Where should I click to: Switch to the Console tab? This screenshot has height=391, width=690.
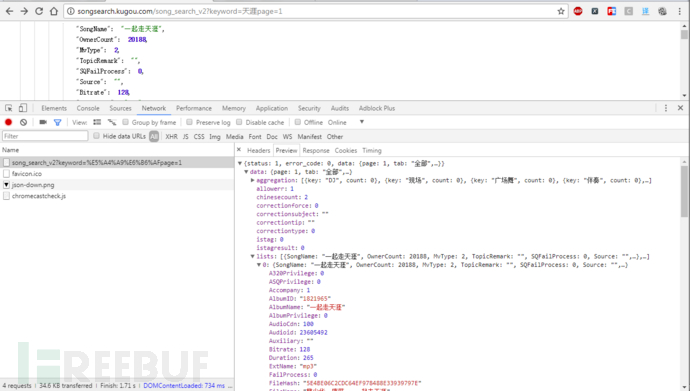click(x=88, y=108)
